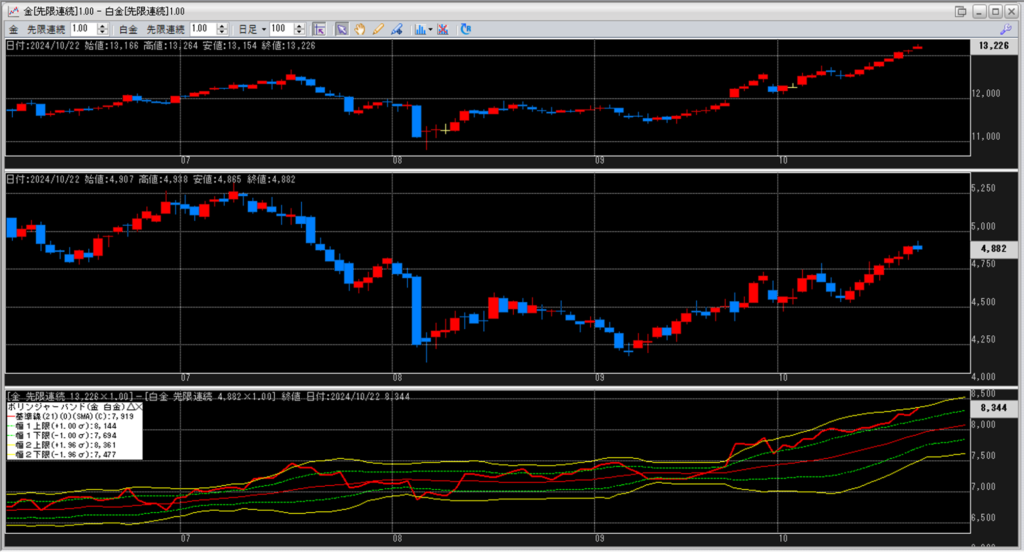Image resolution: width=1024 pixels, height=552 pixels.
Task: Close the Bollinger band legend box
Action: click(x=139, y=408)
